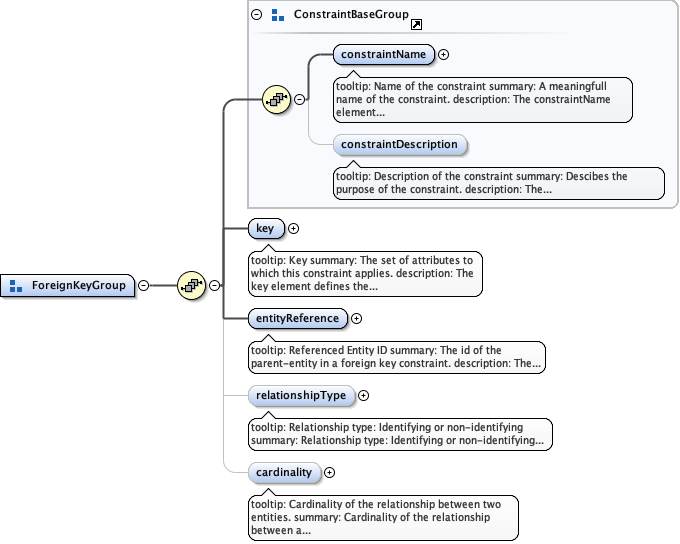Collapse the ConstraintBaseGroup box
The image size is (680, 544).
point(256,15)
